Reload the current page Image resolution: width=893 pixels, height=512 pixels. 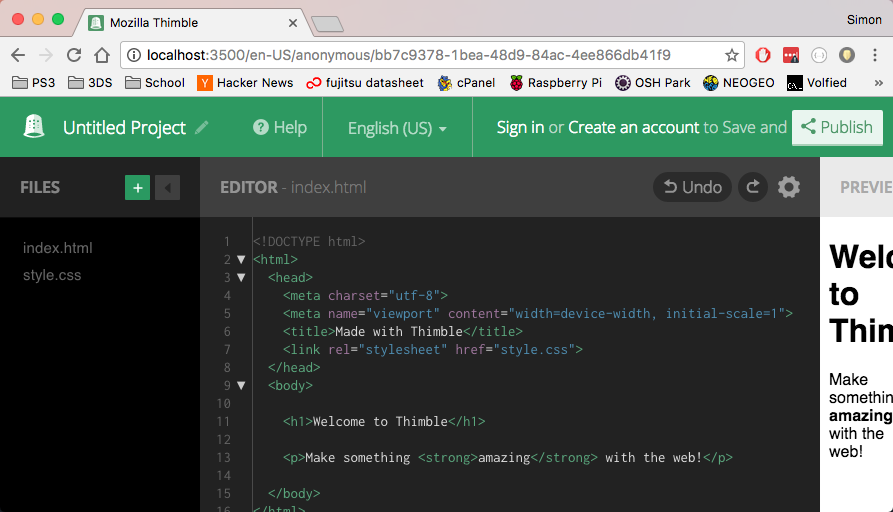coord(74,55)
